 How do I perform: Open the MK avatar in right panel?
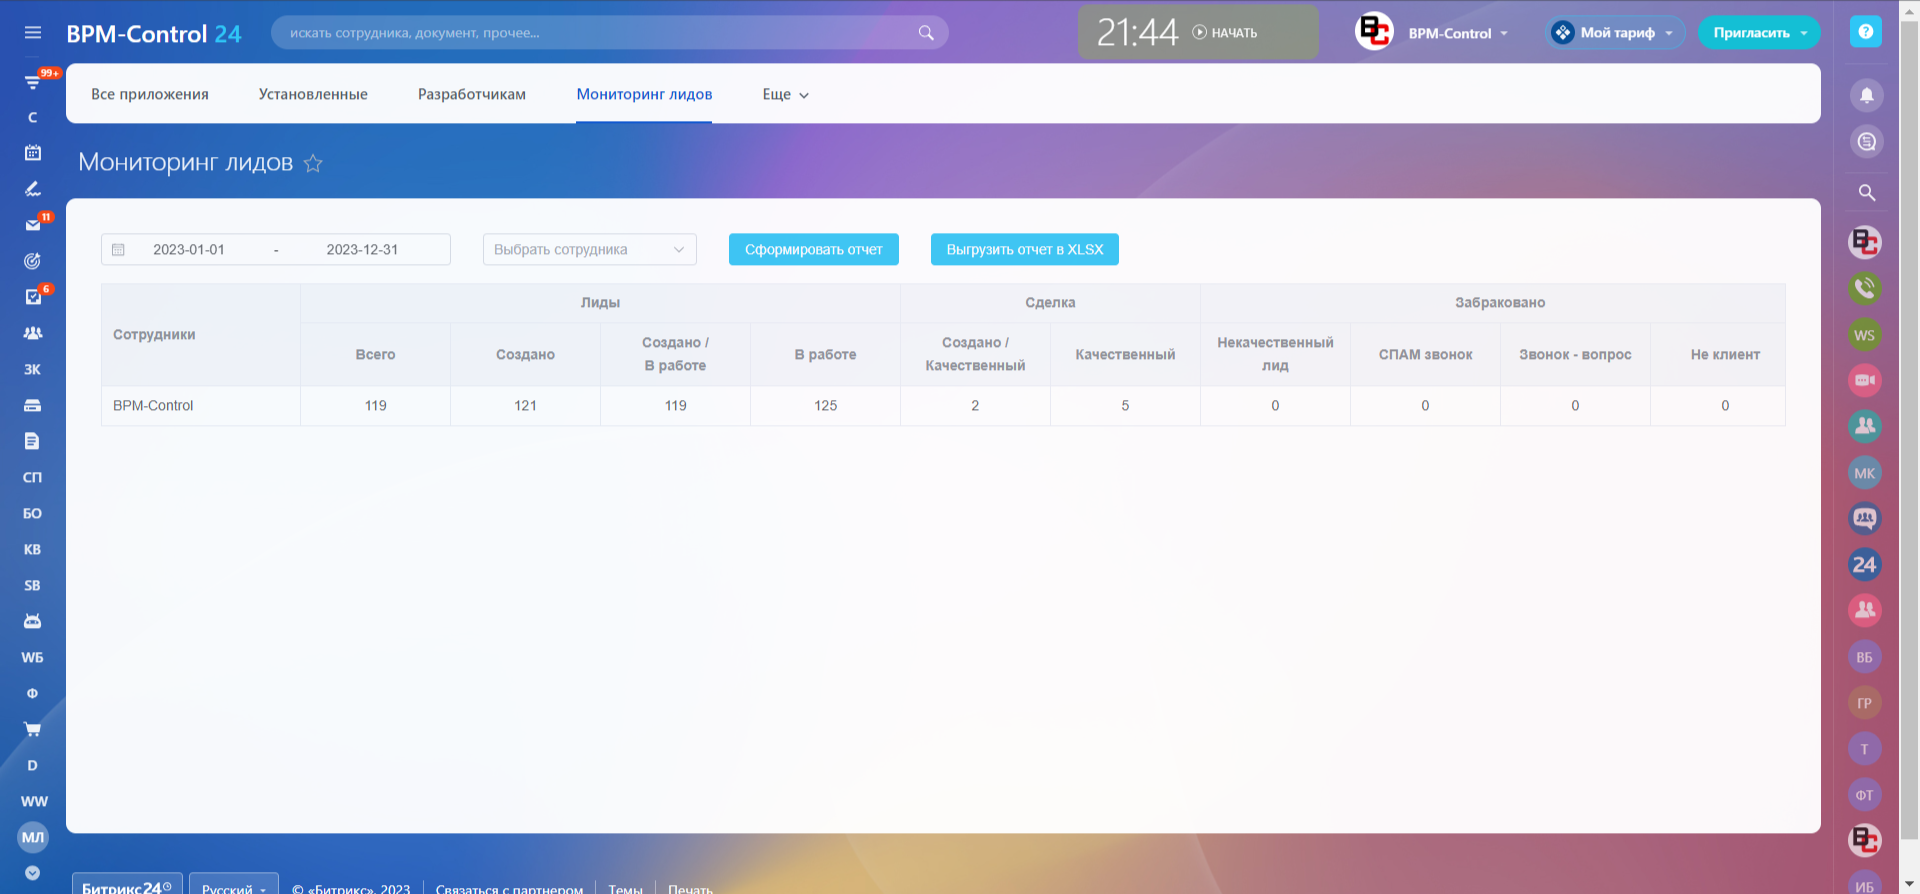(1865, 473)
